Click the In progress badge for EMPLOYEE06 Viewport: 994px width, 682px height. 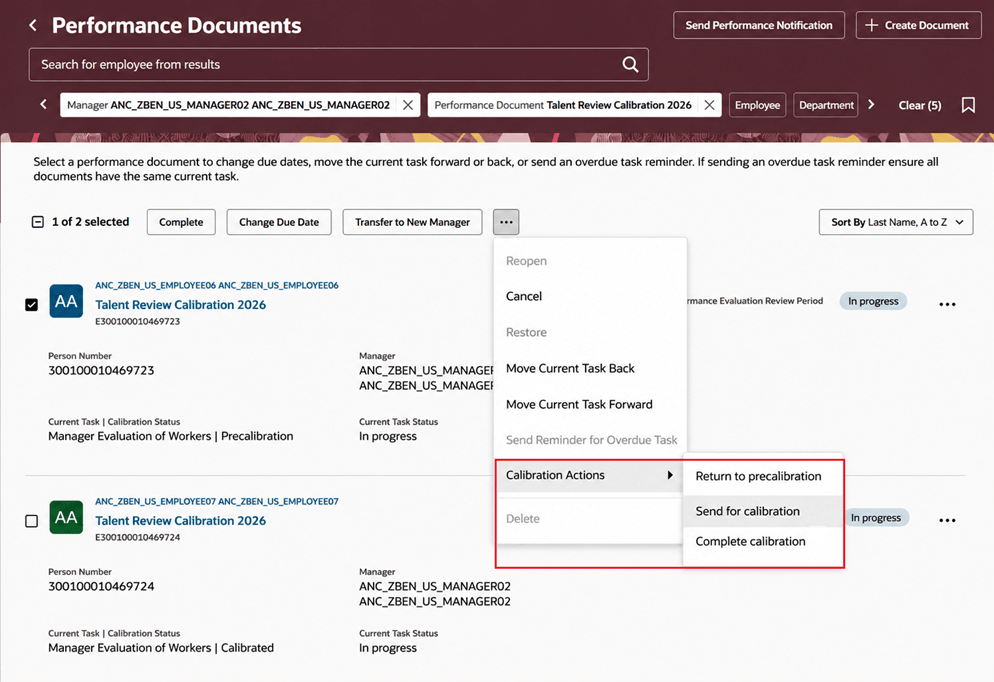(x=873, y=301)
